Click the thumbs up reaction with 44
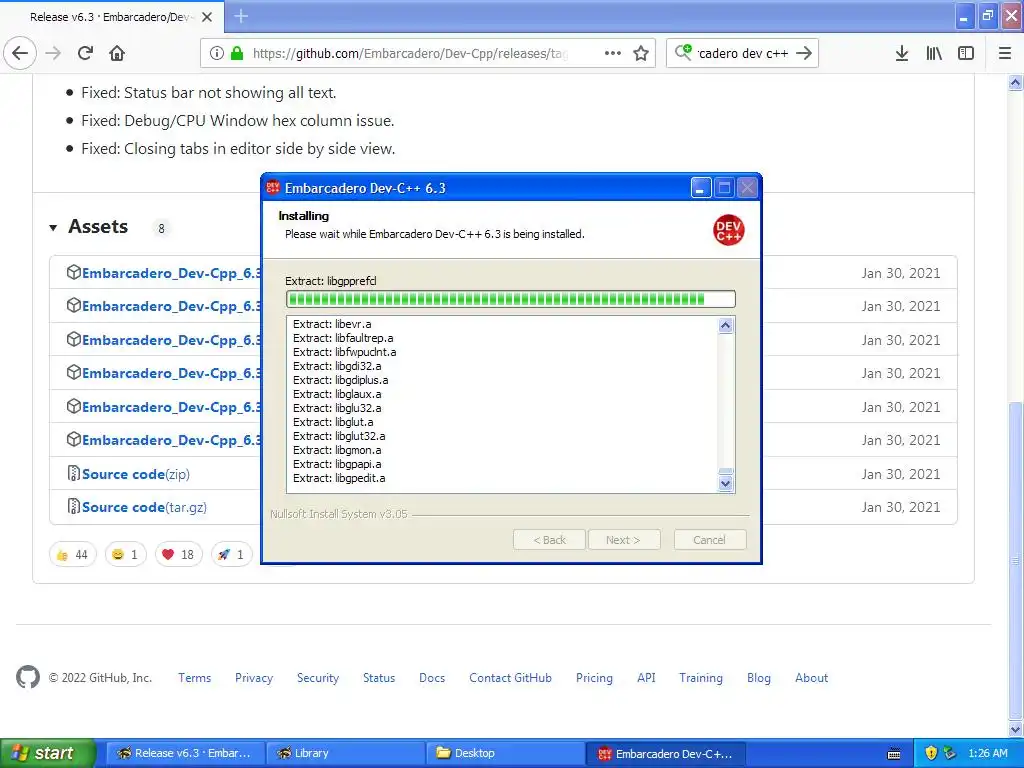 tap(72, 554)
